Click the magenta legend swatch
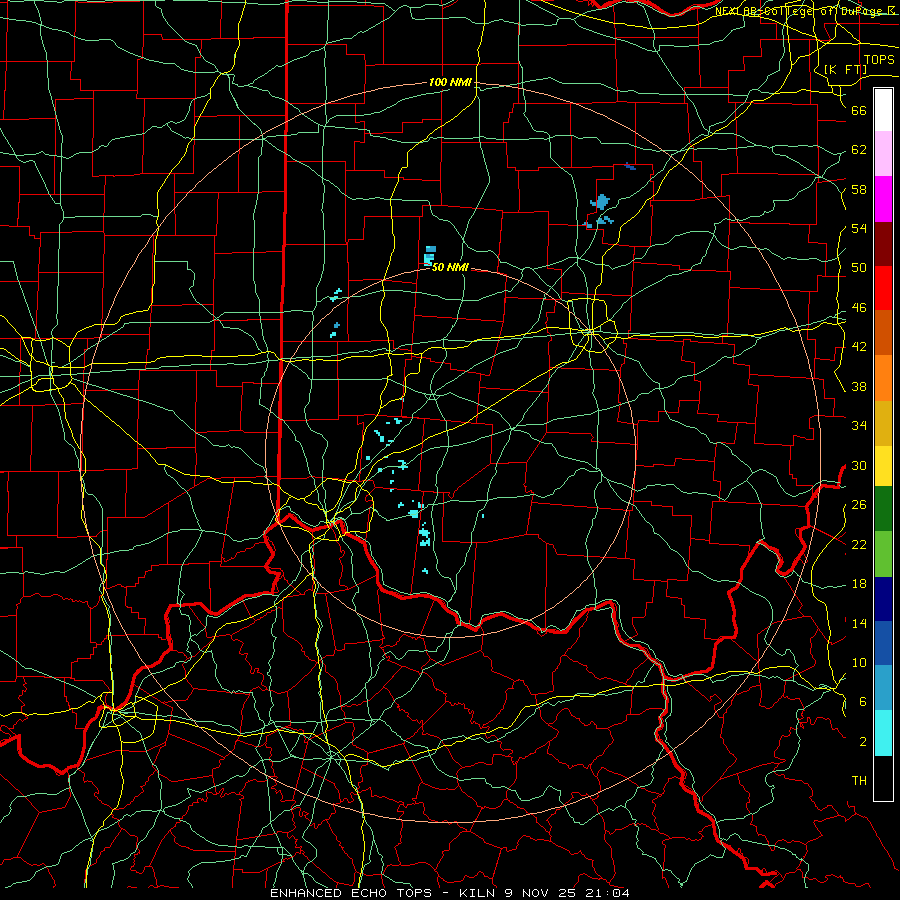Viewport: 900px width, 900px height. pyautogui.click(x=883, y=199)
